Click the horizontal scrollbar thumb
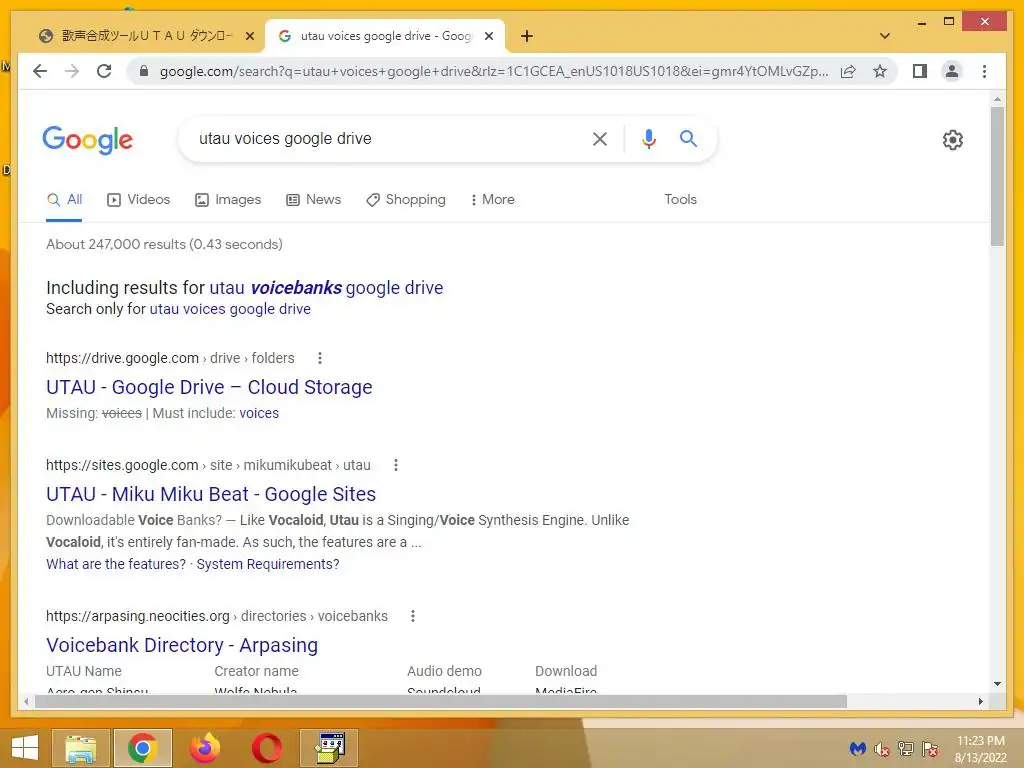 click(441, 701)
